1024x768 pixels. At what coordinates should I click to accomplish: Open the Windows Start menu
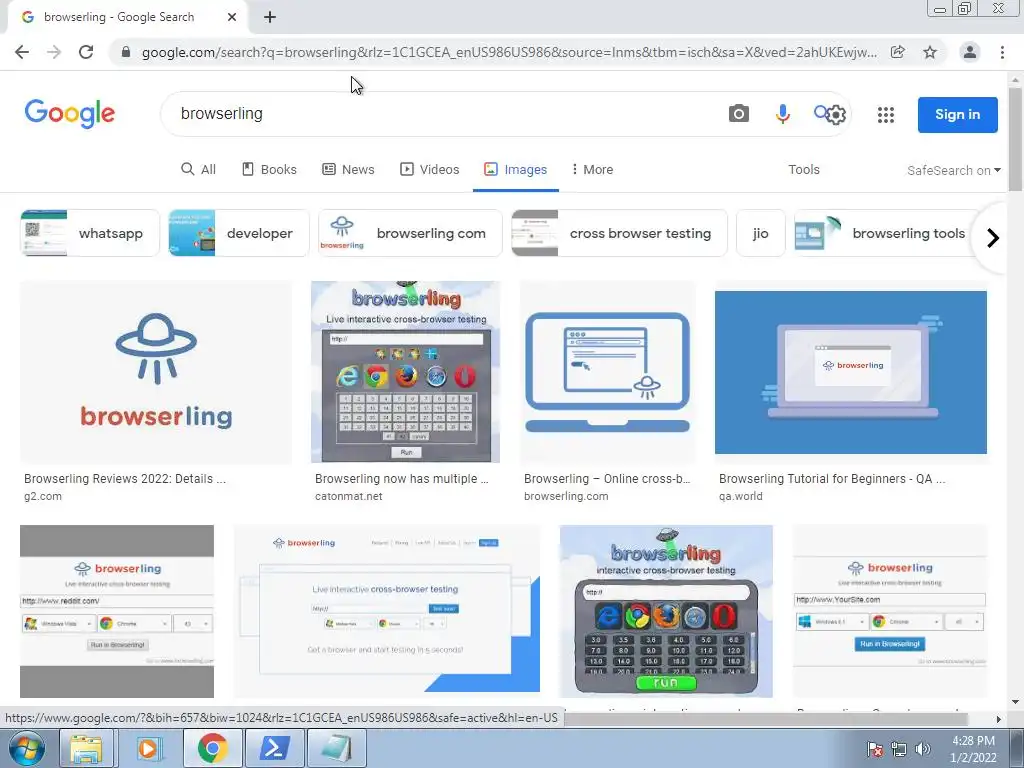[26, 748]
